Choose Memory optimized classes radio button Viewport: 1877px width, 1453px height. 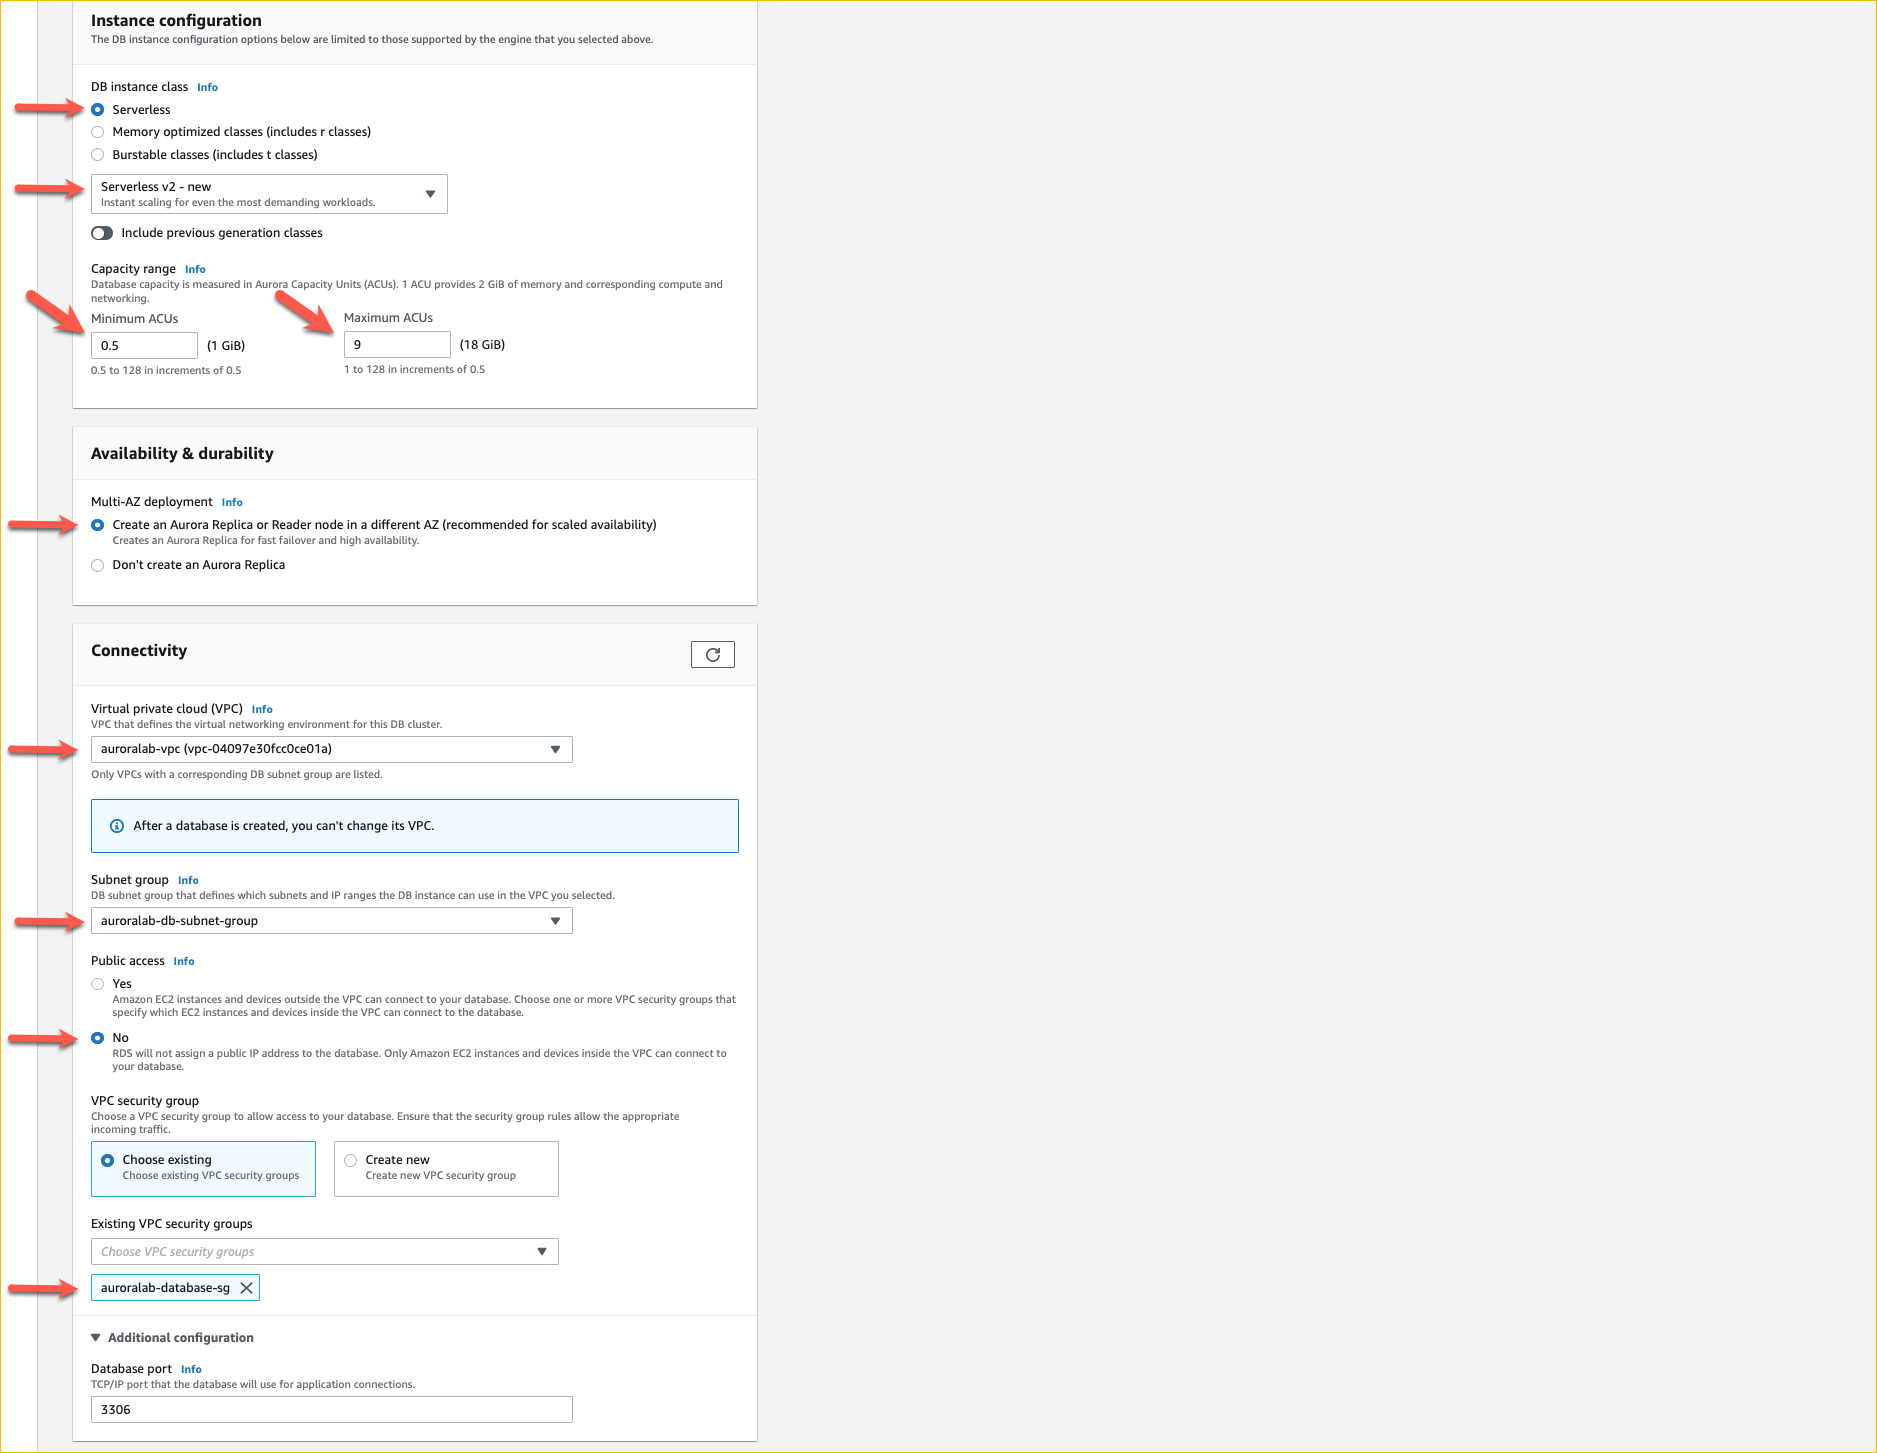click(x=98, y=132)
